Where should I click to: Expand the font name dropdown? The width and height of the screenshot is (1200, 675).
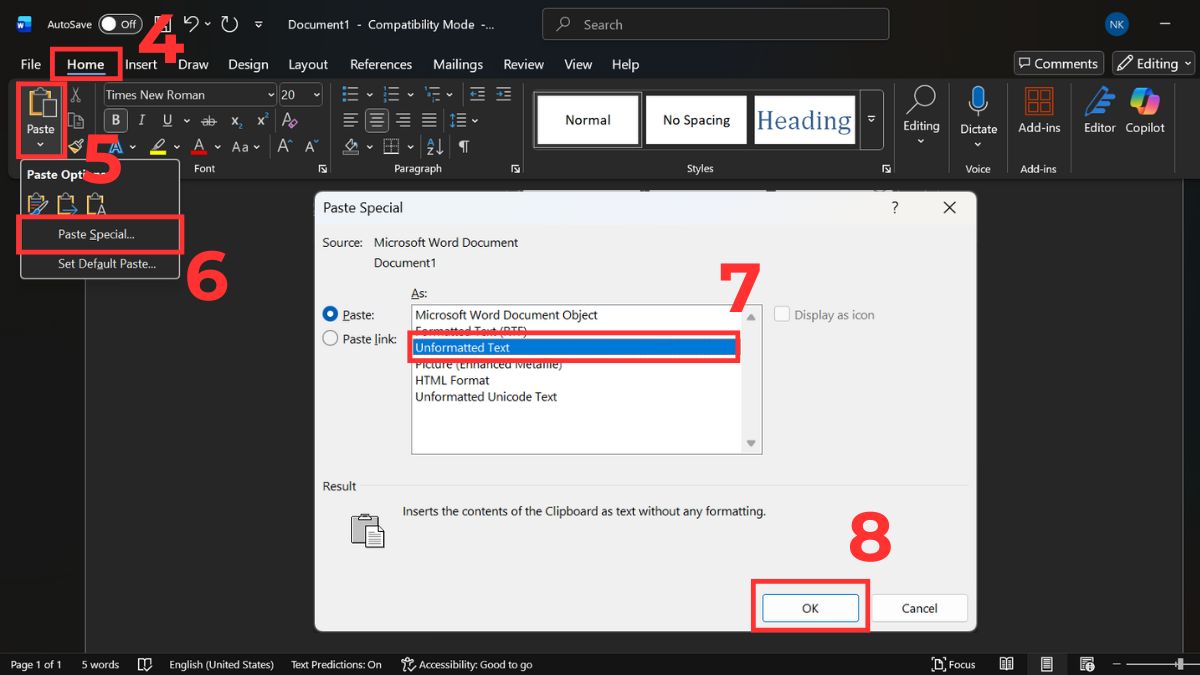point(271,95)
